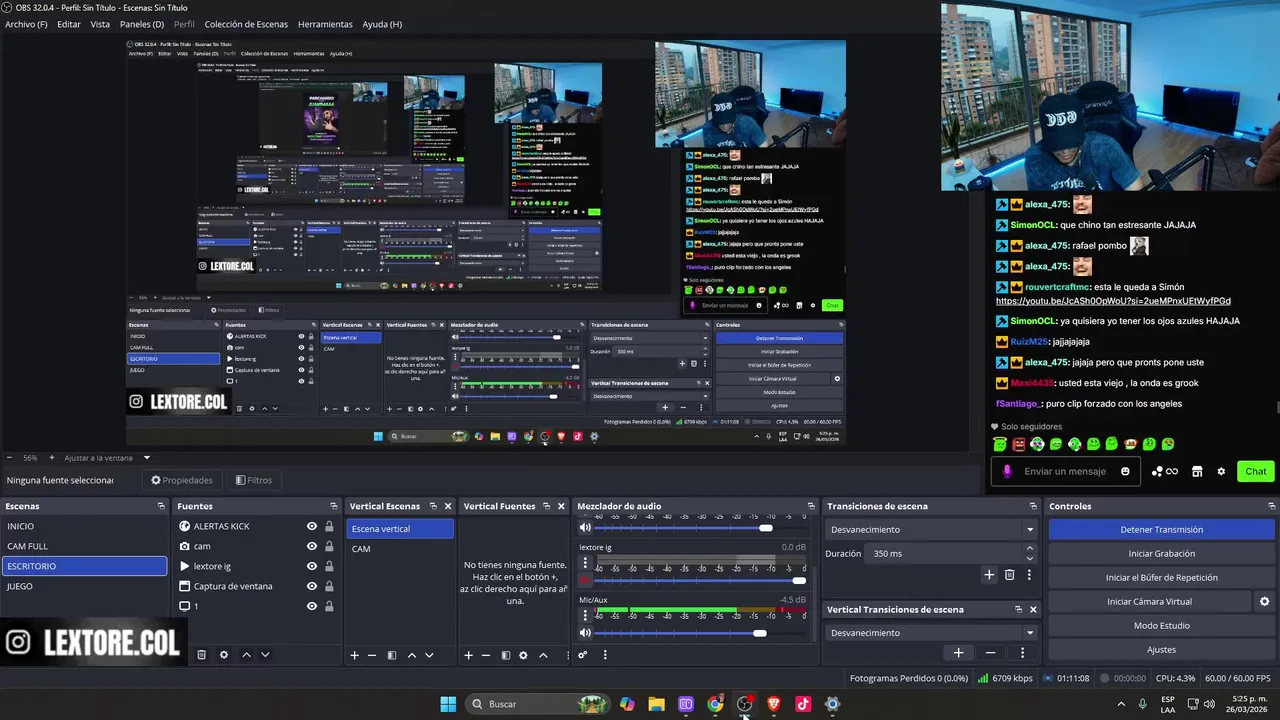Open gear icon in Vertical Fuentes toolbar

(523, 655)
